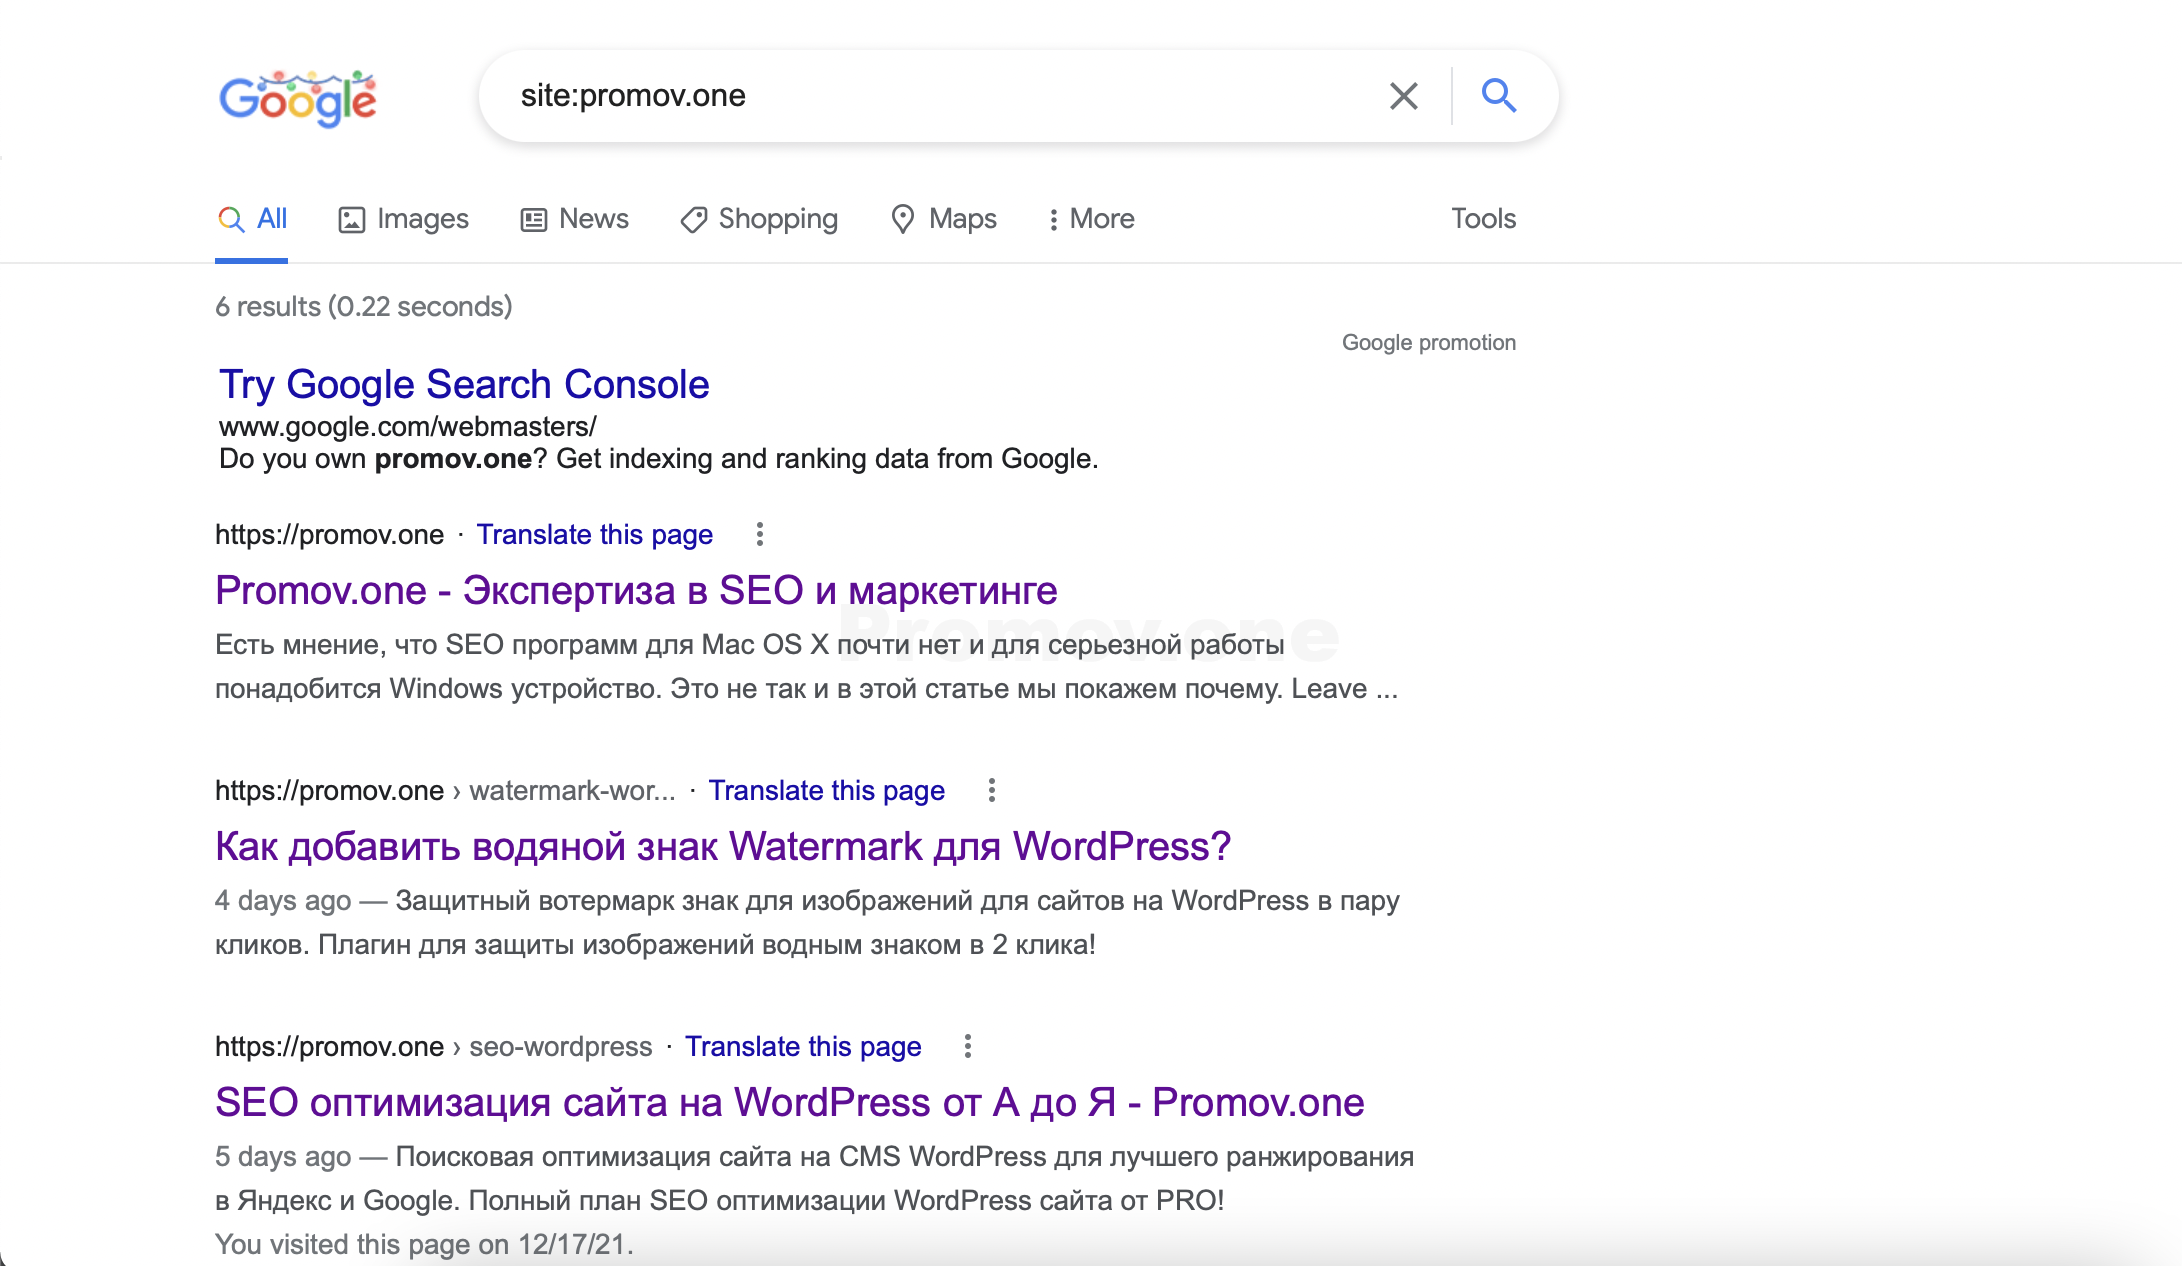Open the Shopping results tab
The image size is (2182, 1266).
(x=759, y=219)
